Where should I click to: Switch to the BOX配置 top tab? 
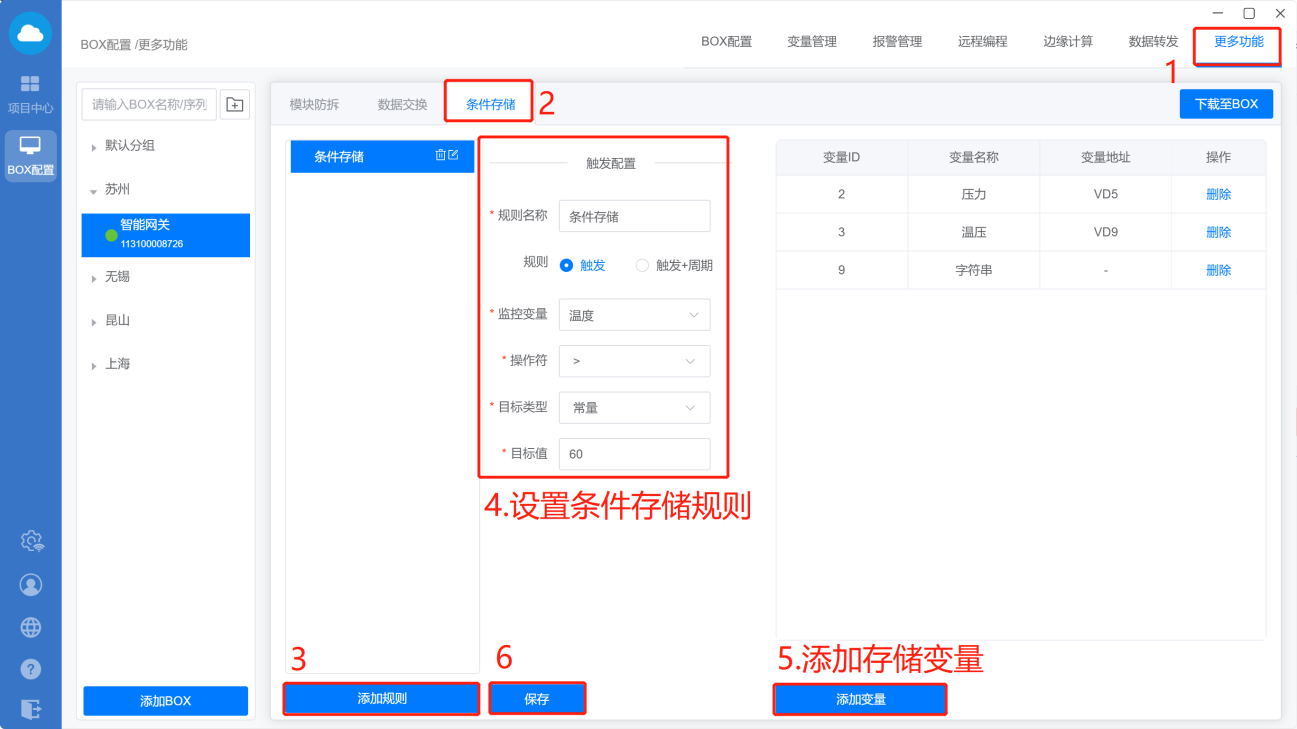(x=726, y=42)
